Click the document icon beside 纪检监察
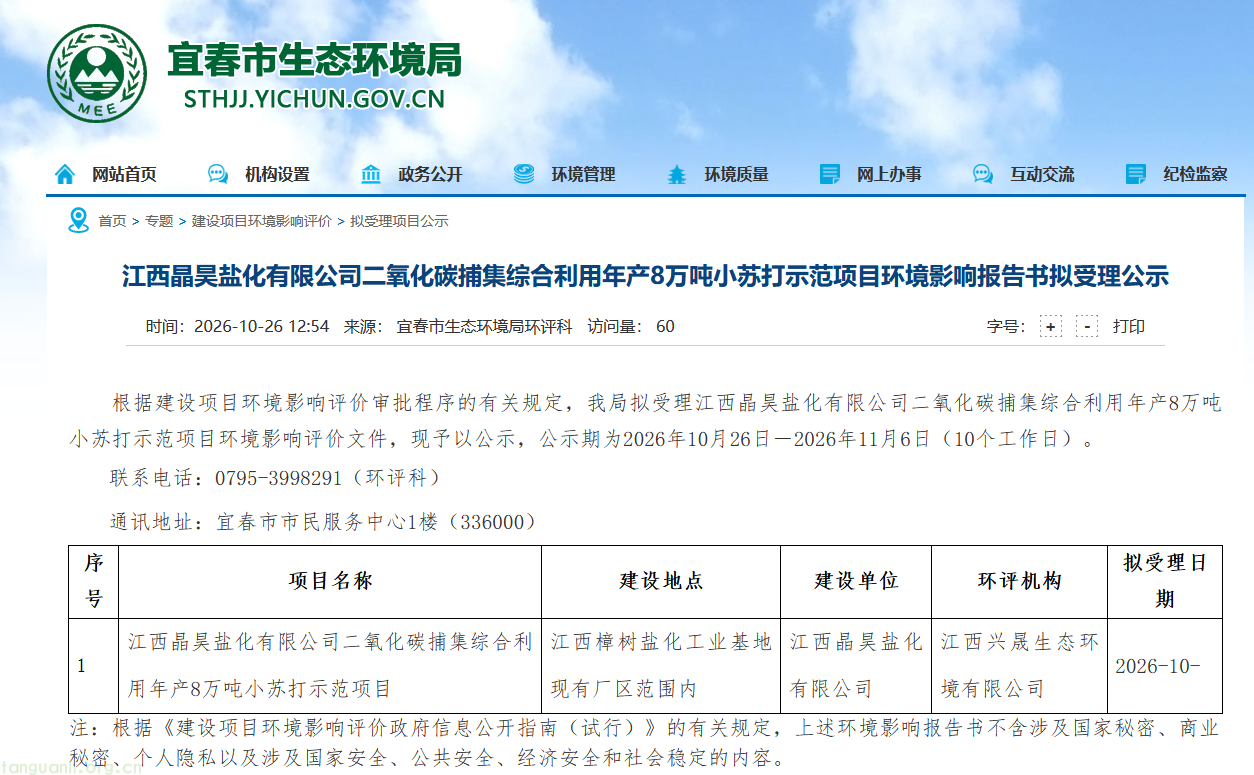This screenshot has width=1254, height=775. click(x=1136, y=174)
